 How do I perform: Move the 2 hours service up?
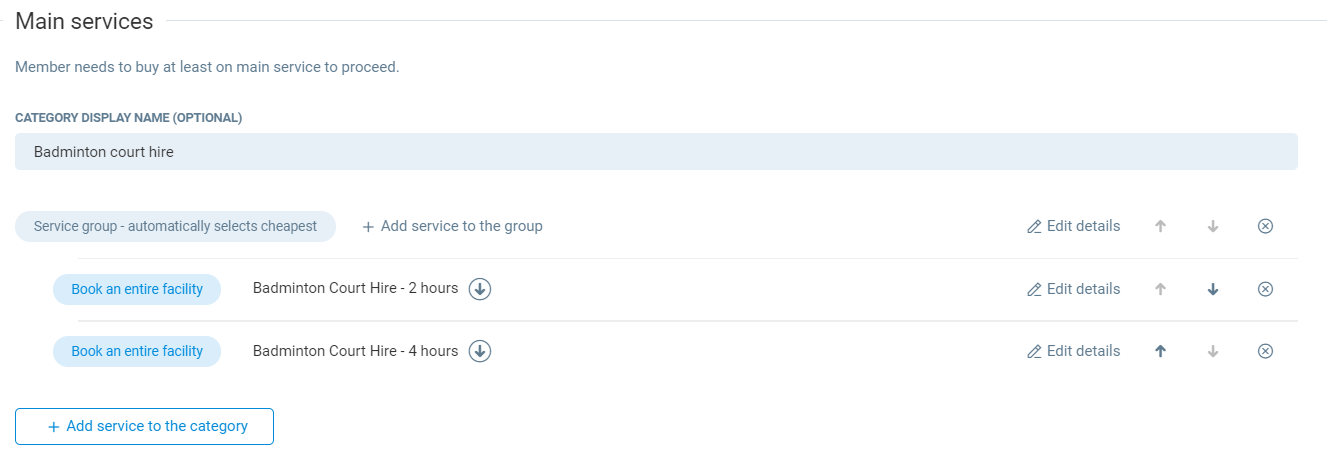coord(1160,289)
